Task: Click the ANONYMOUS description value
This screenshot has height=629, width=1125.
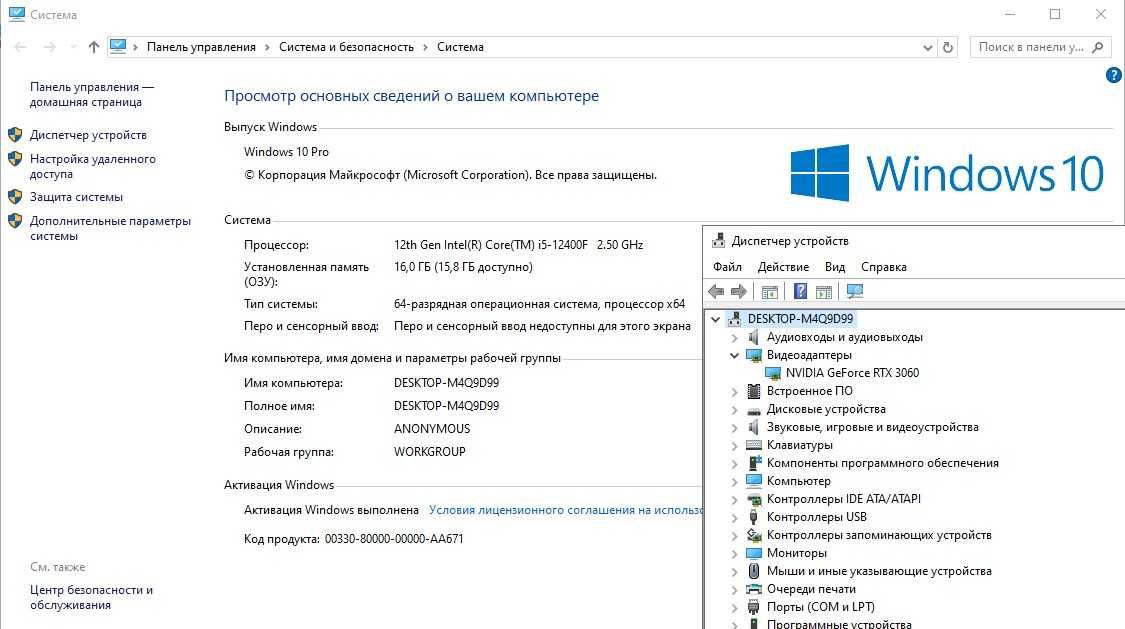Action: (x=431, y=429)
